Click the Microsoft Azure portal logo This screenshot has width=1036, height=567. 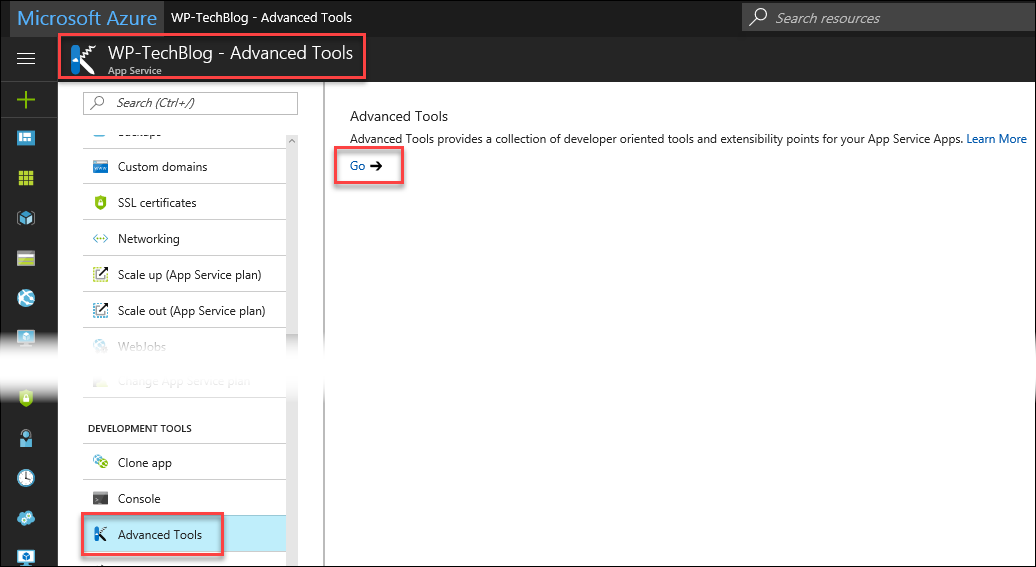pos(87,18)
